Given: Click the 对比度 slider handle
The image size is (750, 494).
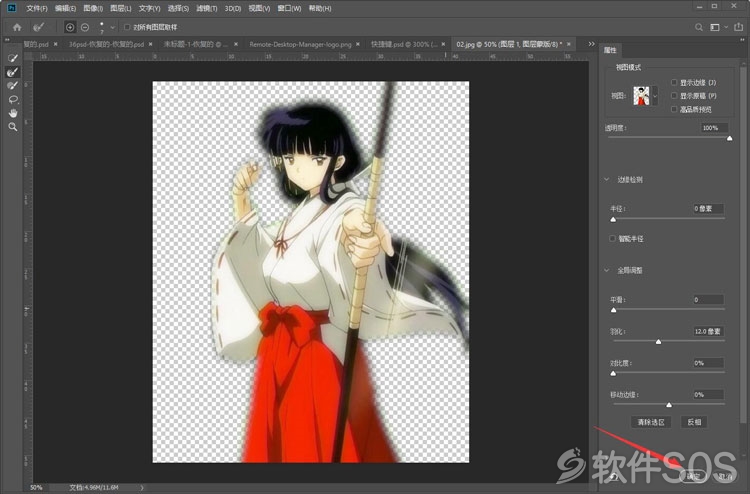Looking at the screenshot, I should click(613, 373).
